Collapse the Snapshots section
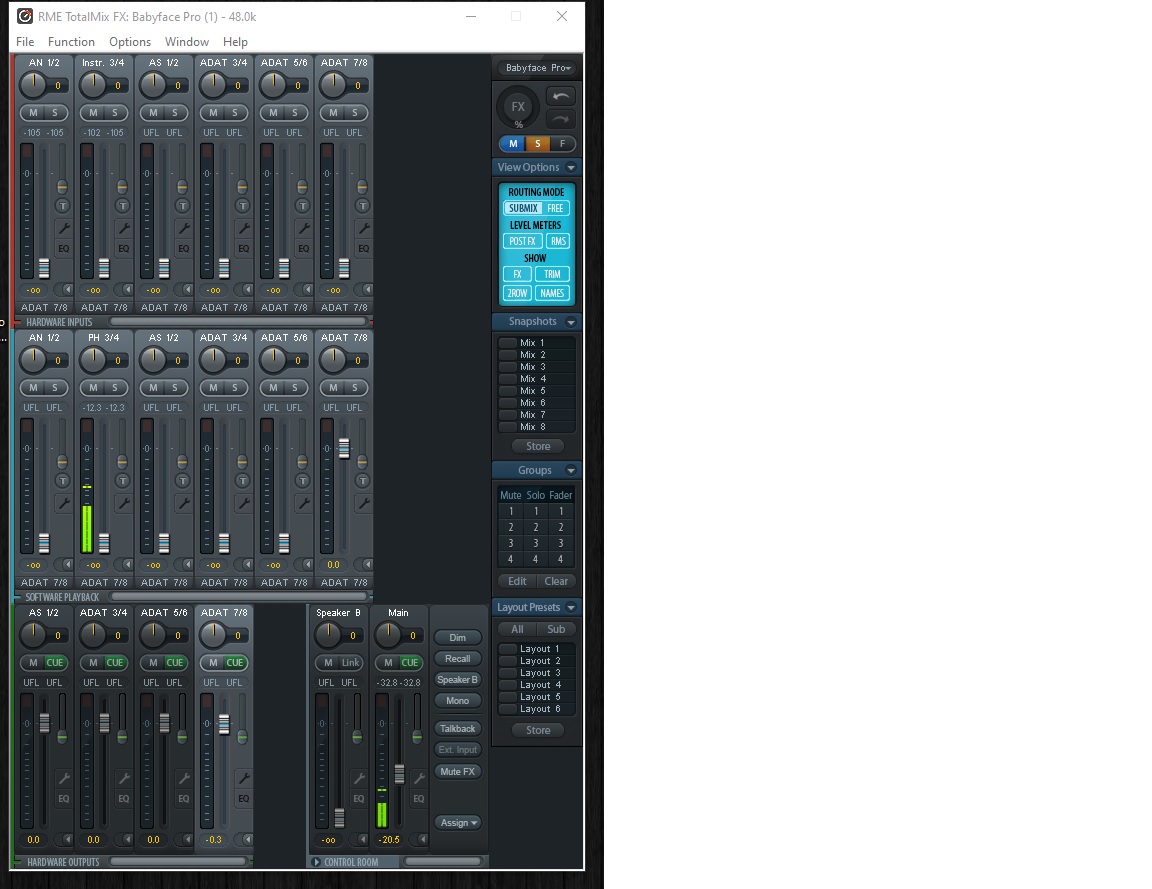This screenshot has height=889, width=1152. point(571,322)
